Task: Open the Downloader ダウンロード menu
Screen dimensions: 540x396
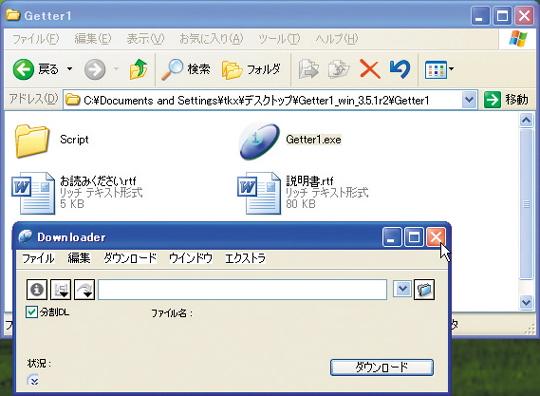Action: click(130, 258)
